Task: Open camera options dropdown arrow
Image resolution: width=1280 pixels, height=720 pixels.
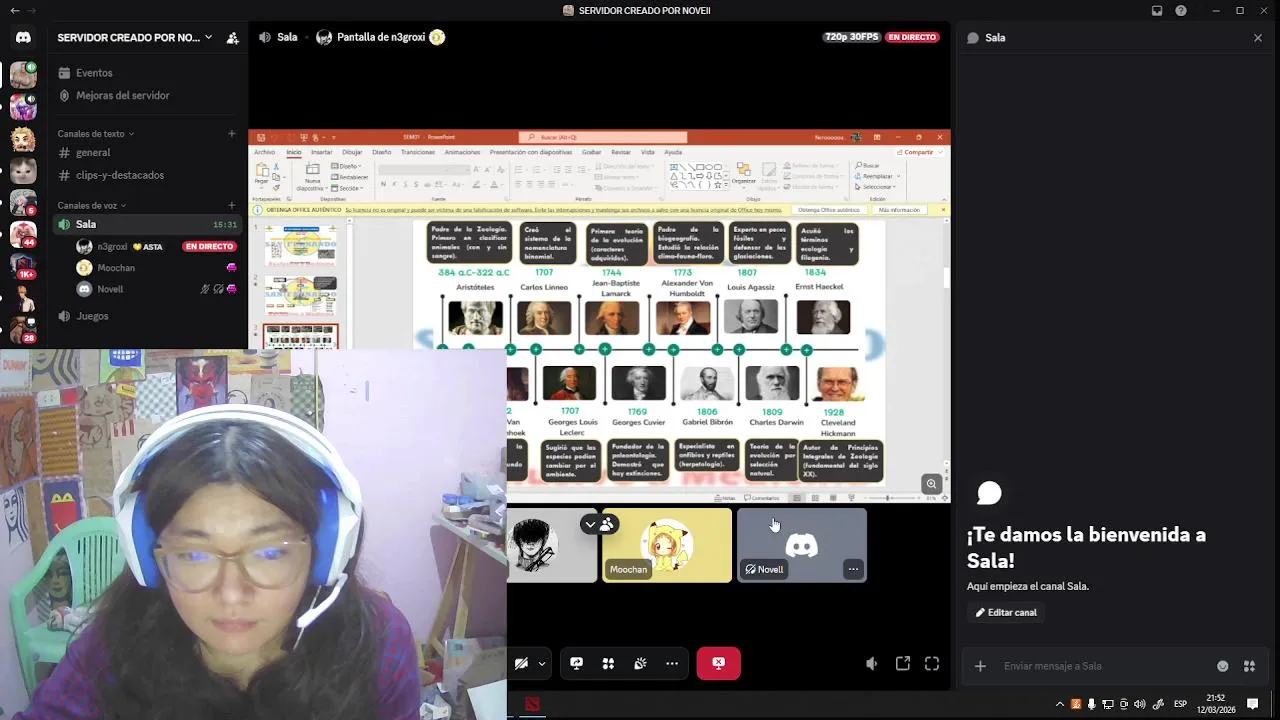Action: (x=542, y=663)
